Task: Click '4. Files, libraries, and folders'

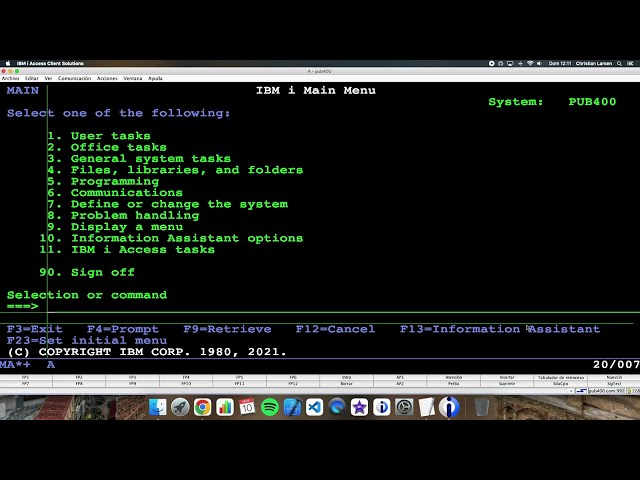Action: [175, 170]
